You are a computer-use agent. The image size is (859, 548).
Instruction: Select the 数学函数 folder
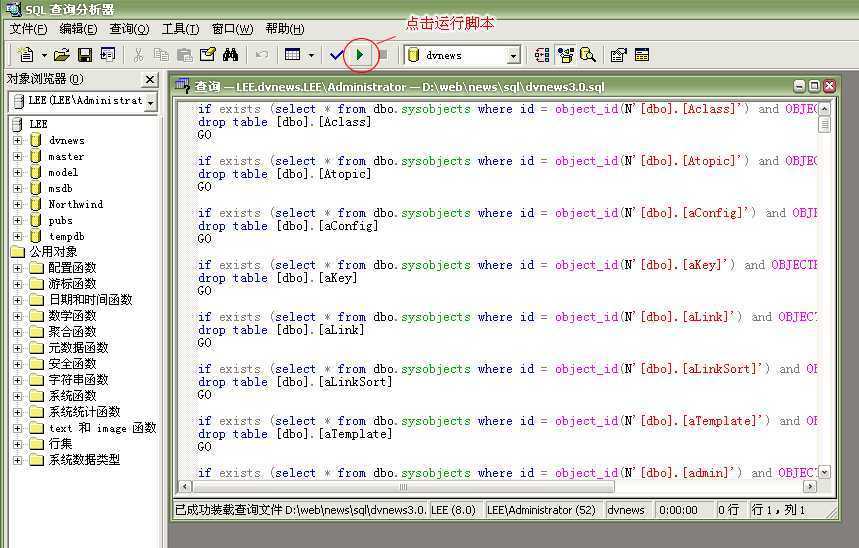[x=72, y=316]
